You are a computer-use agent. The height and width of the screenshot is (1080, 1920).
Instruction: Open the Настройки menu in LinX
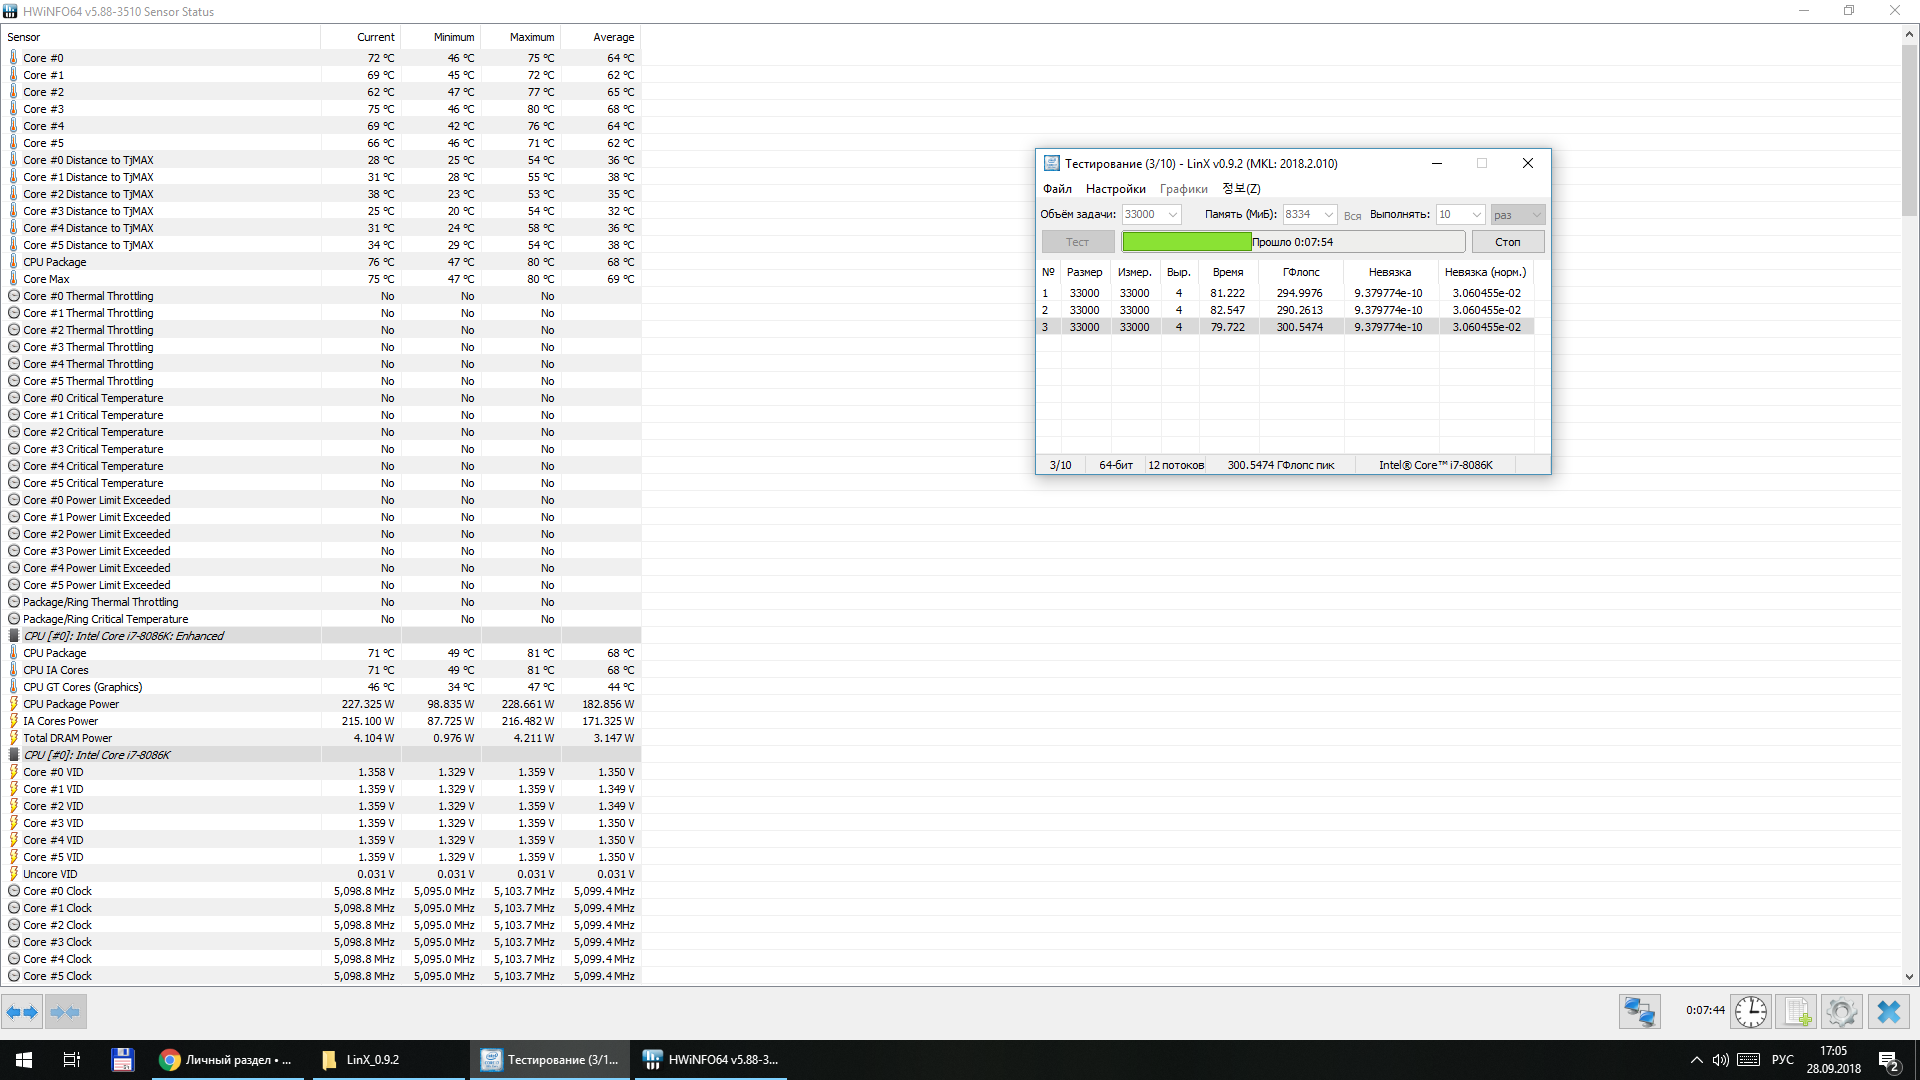(1115, 189)
